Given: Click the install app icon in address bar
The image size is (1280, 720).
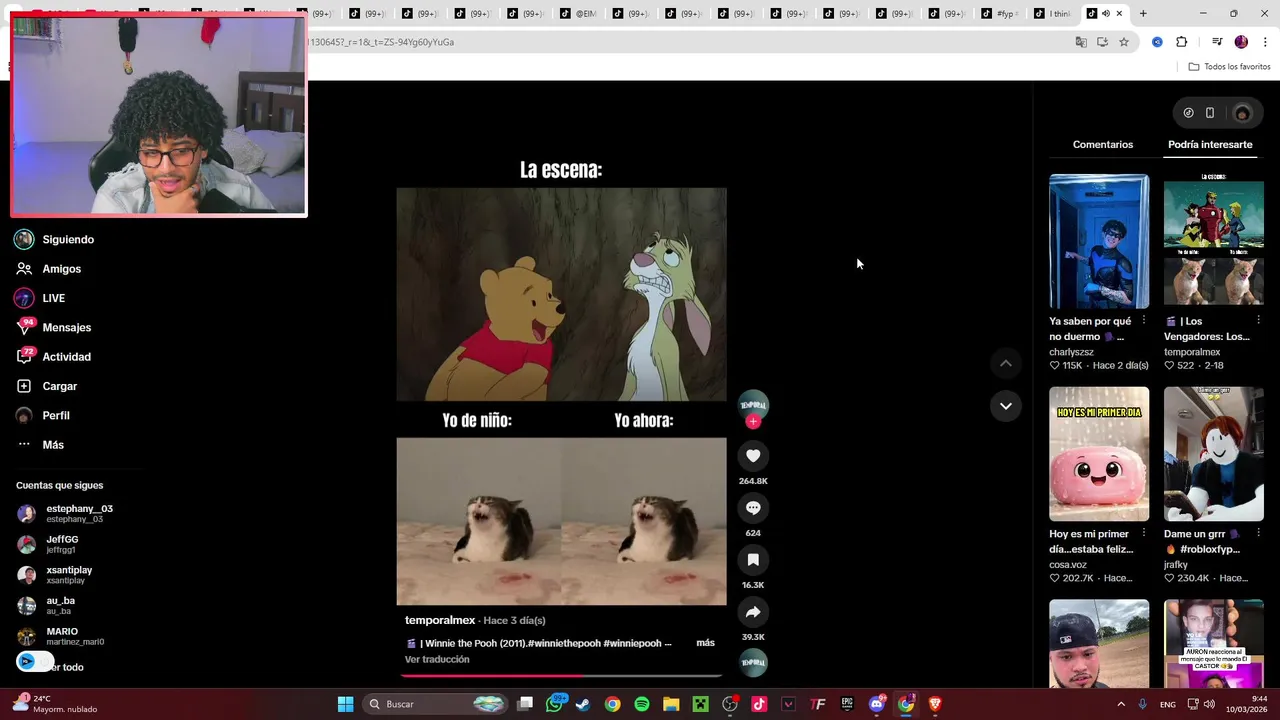Looking at the screenshot, I should click(1102, 42).
